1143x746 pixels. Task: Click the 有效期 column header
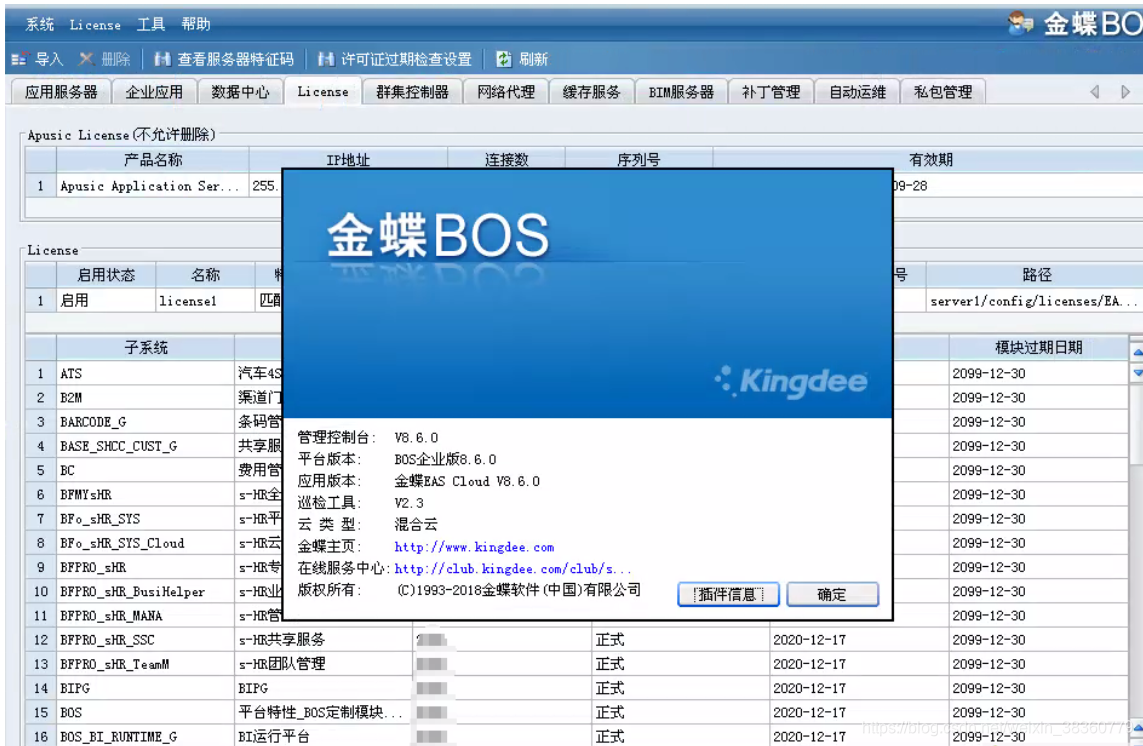(930, 160)
